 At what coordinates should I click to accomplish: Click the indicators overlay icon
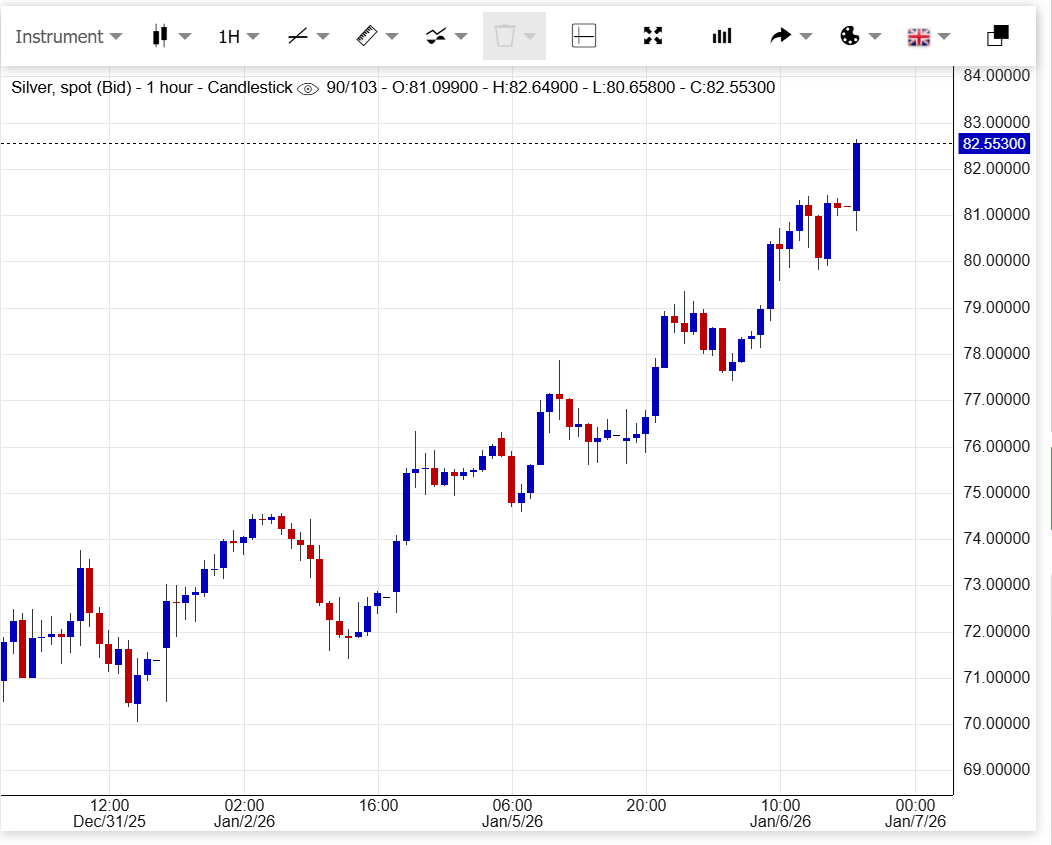tap(435, 37)
